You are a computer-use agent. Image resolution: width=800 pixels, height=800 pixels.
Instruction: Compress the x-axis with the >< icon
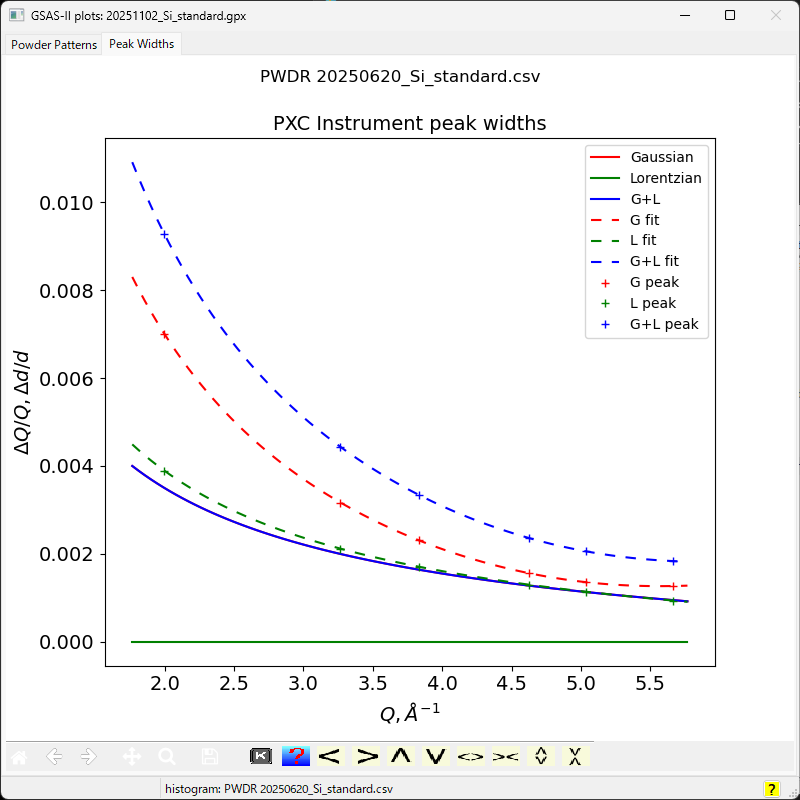pos(505,757)
